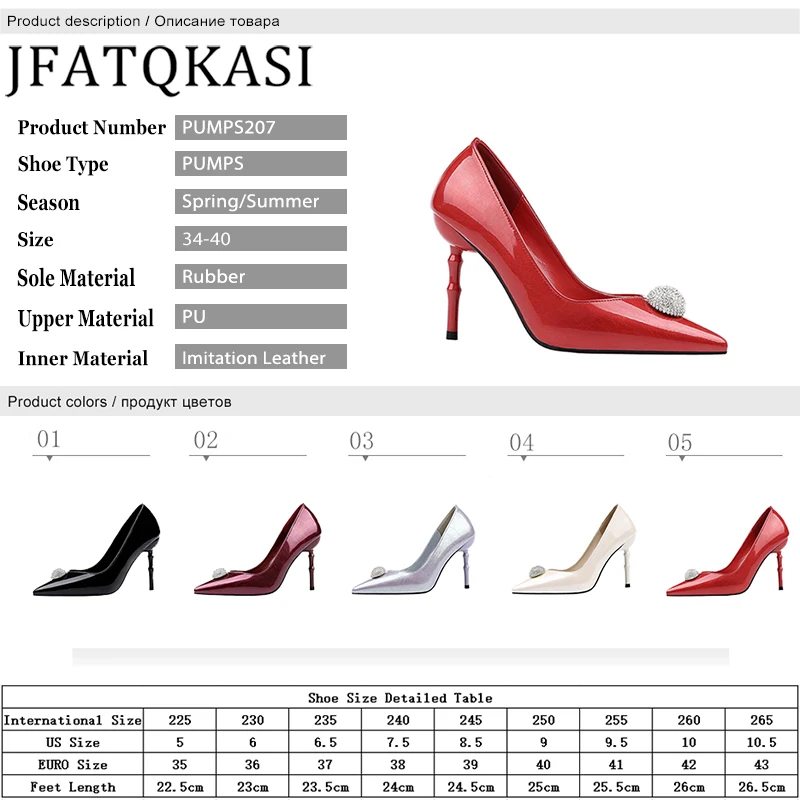This screenshot has width=800, height=800.
Task: Click US Size cell 7.5
Action: [398, 742]
